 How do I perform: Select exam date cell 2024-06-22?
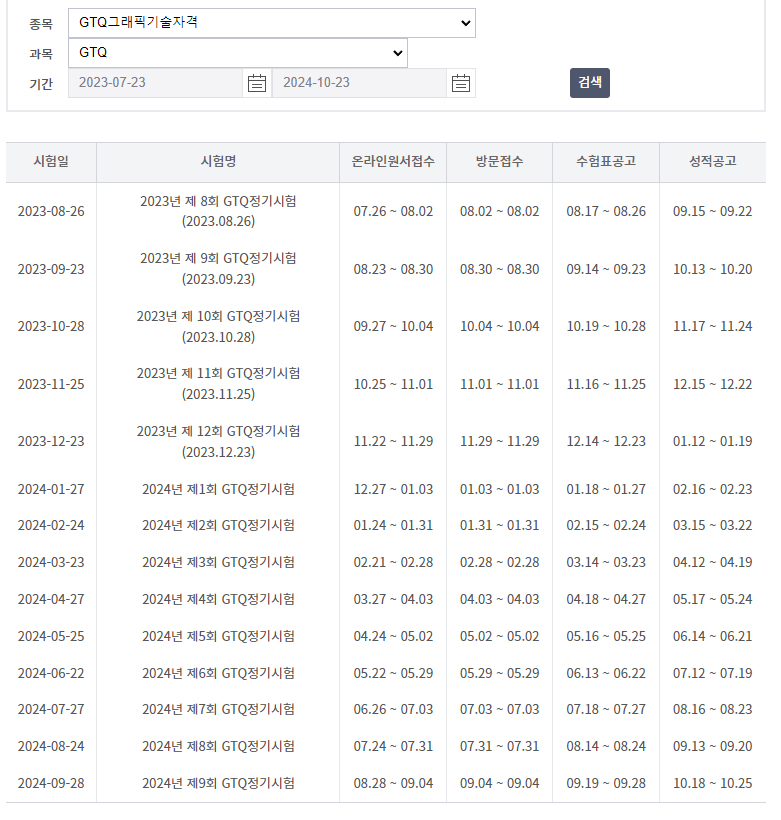(x=51, y=674)
